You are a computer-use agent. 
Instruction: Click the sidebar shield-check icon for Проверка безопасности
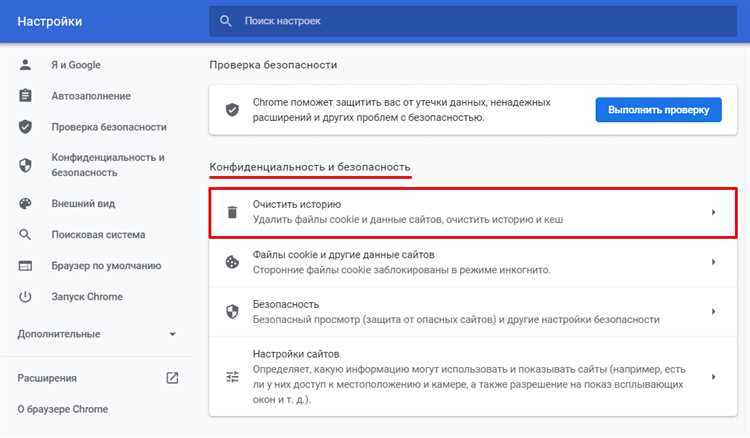point(25,127)
